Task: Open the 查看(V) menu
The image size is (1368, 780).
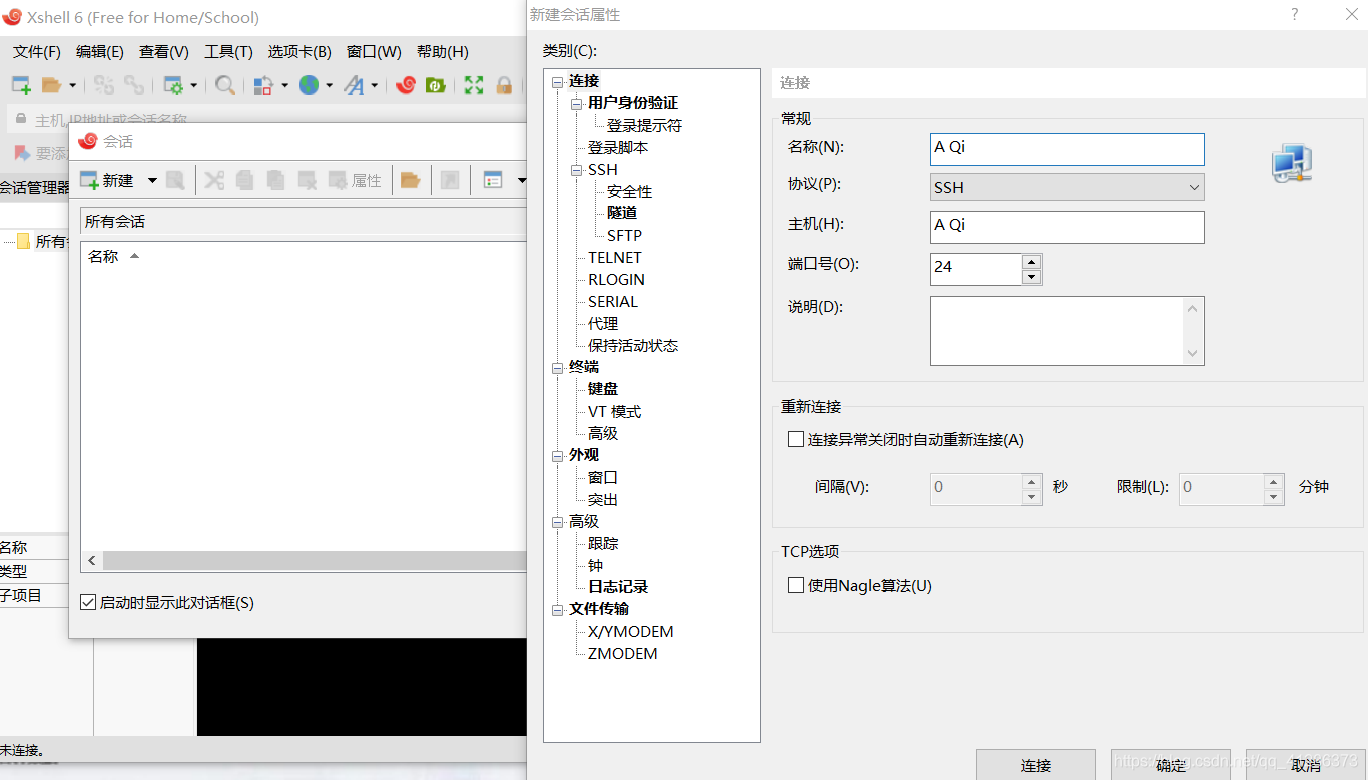Action: coord(164,51)
